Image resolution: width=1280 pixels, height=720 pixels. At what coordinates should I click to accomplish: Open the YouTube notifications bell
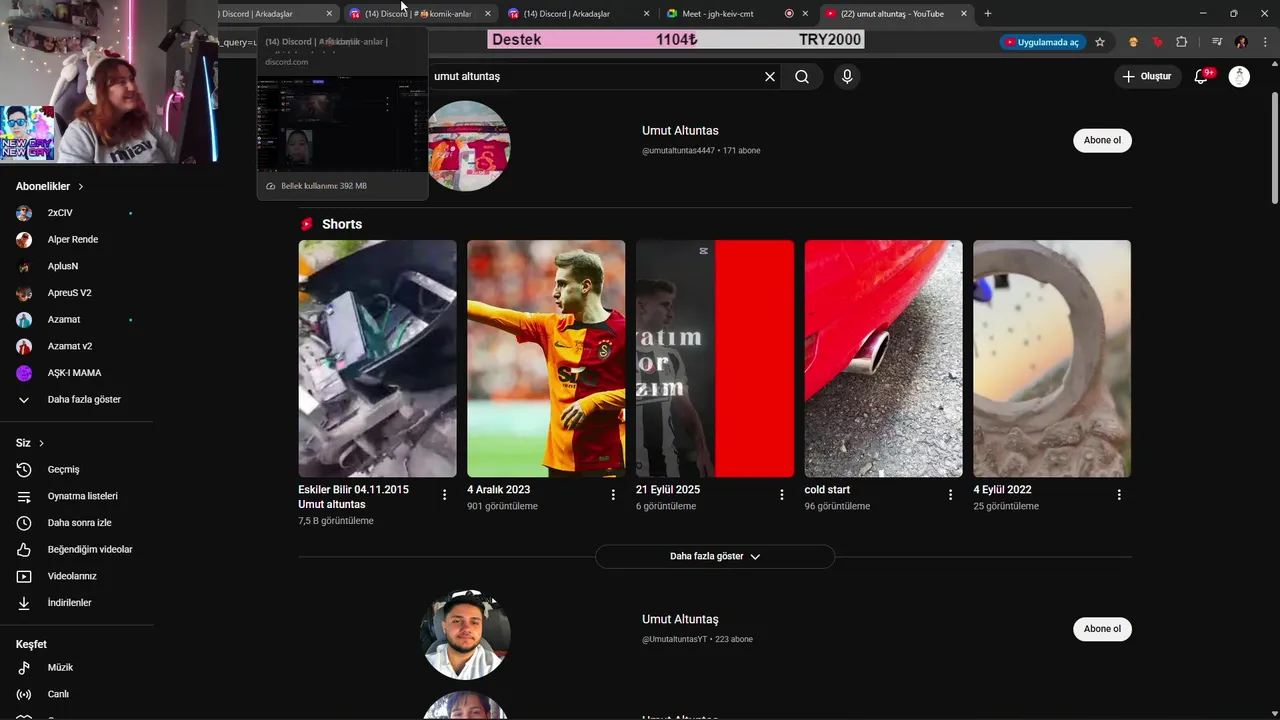tap(1202, 76)
